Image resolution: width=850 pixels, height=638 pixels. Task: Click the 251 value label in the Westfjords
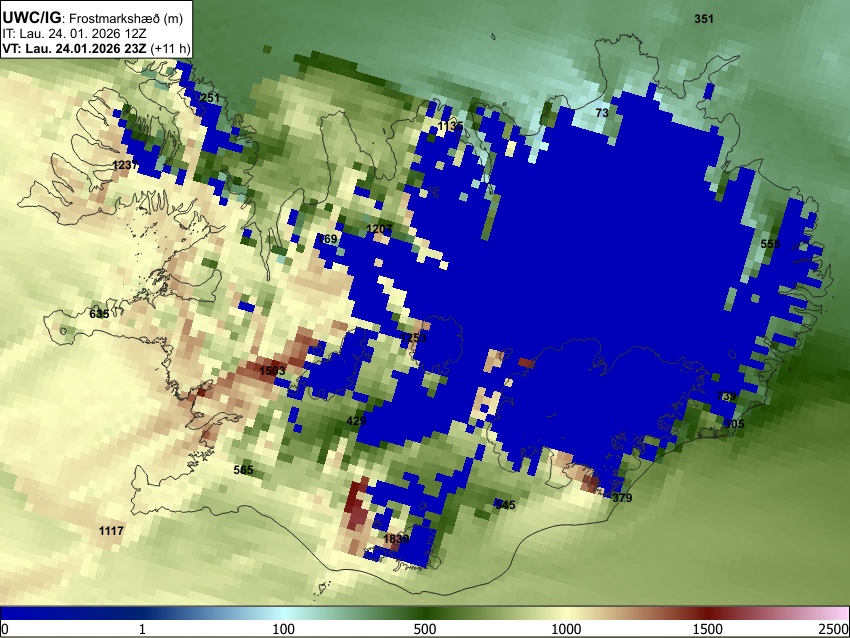pyautogui.click(x=210, y=98)
